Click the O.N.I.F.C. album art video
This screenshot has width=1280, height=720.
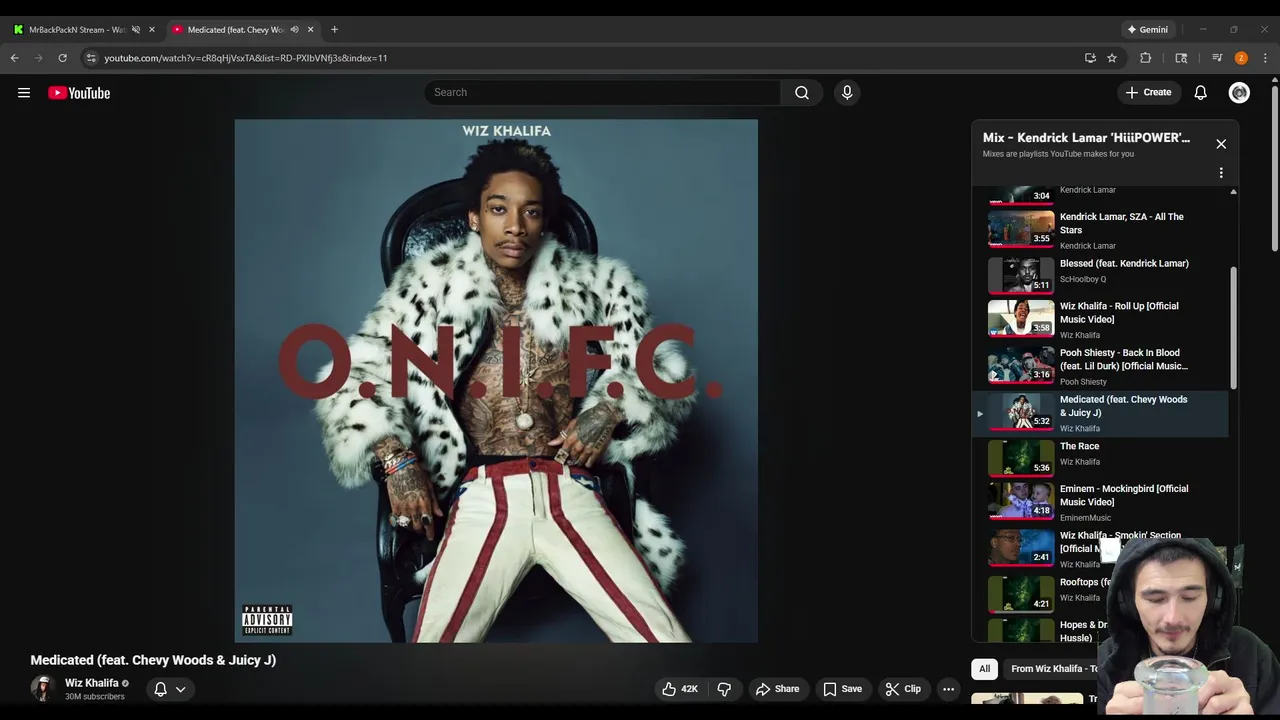tap(496, 381)
